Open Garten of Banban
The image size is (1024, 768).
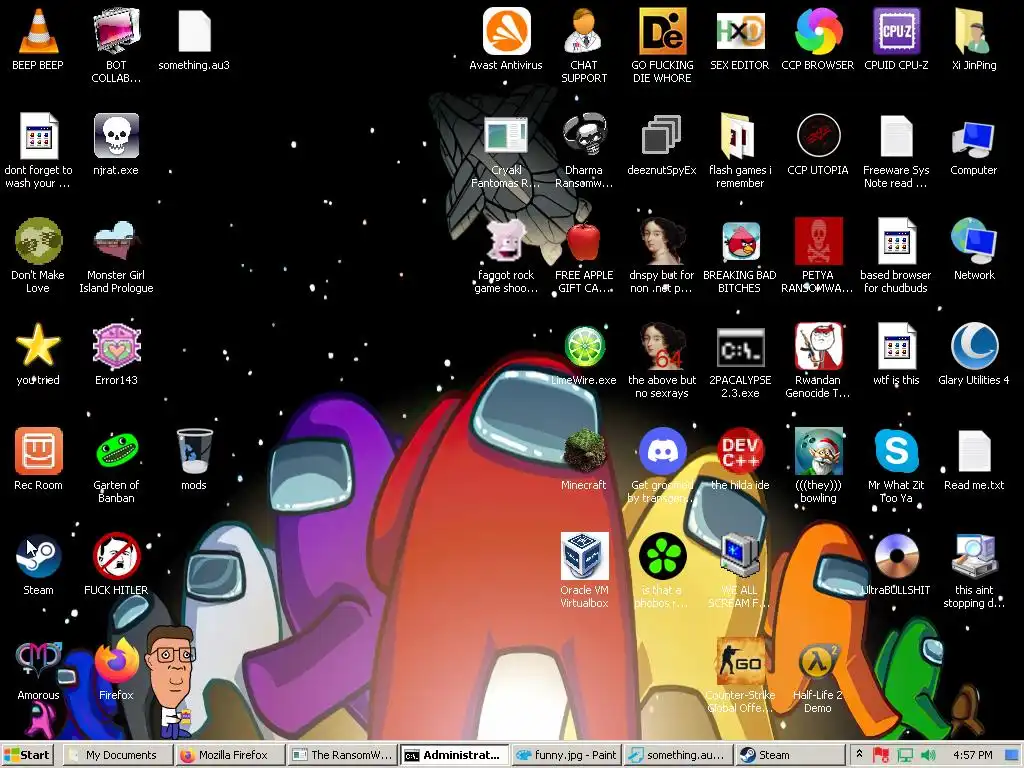click(x=116, y=451)
